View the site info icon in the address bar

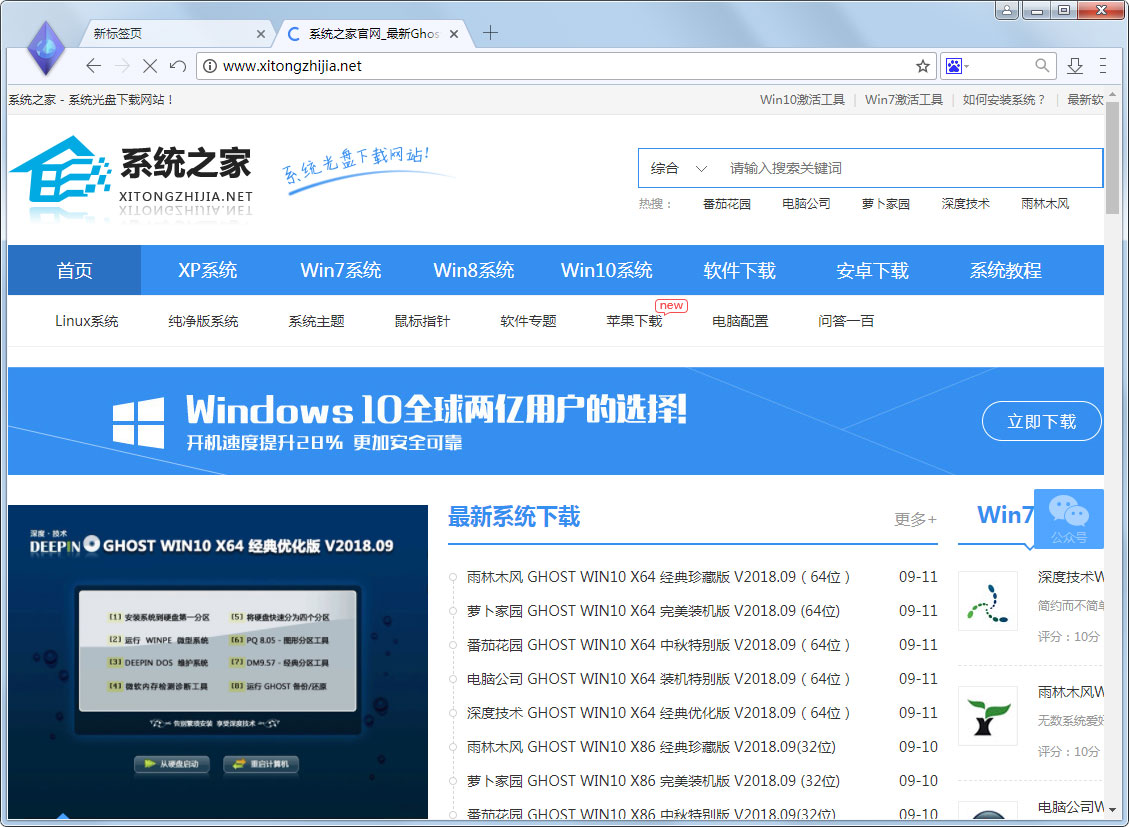click(210, 66)
